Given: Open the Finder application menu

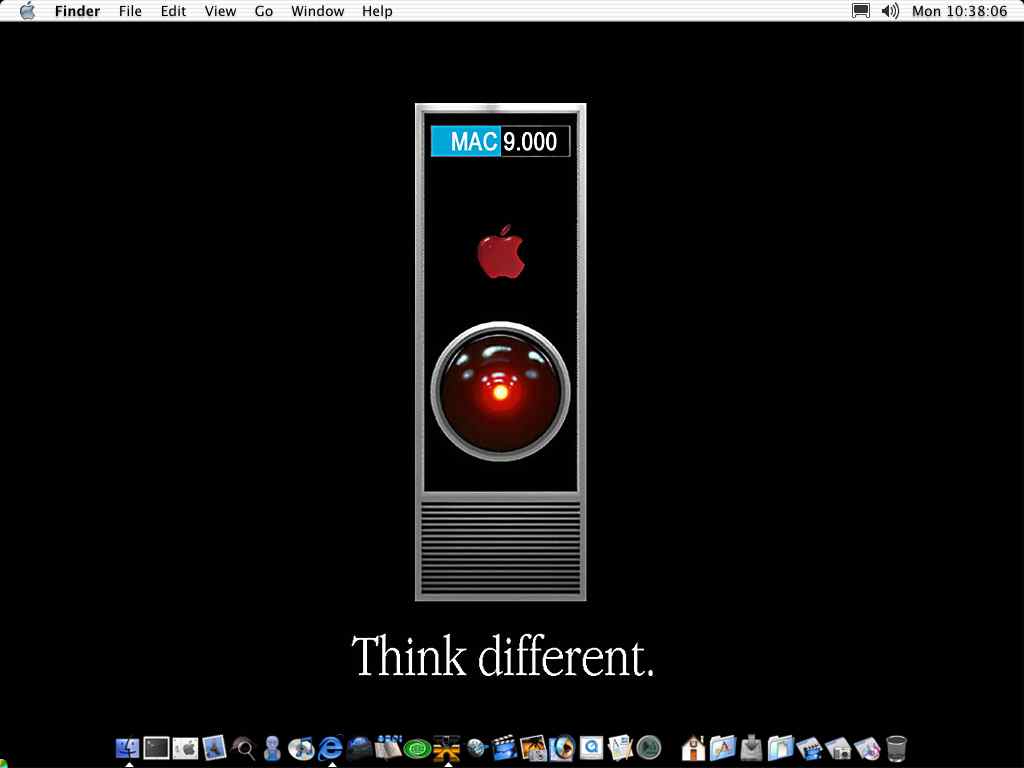Looking at the screenshot, I should tap(77, 11).
